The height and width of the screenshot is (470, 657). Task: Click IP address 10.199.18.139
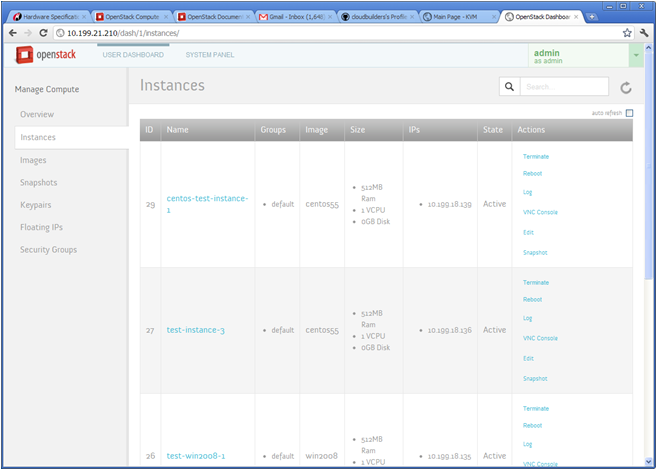[x=449, y=204]
